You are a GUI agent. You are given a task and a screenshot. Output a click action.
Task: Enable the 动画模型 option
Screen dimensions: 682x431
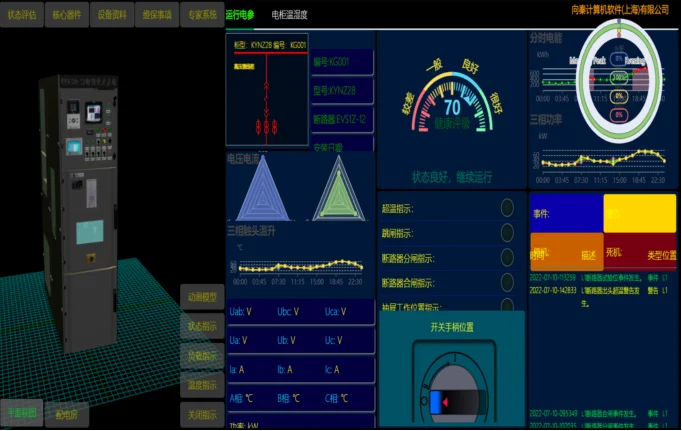click(202, 297)
